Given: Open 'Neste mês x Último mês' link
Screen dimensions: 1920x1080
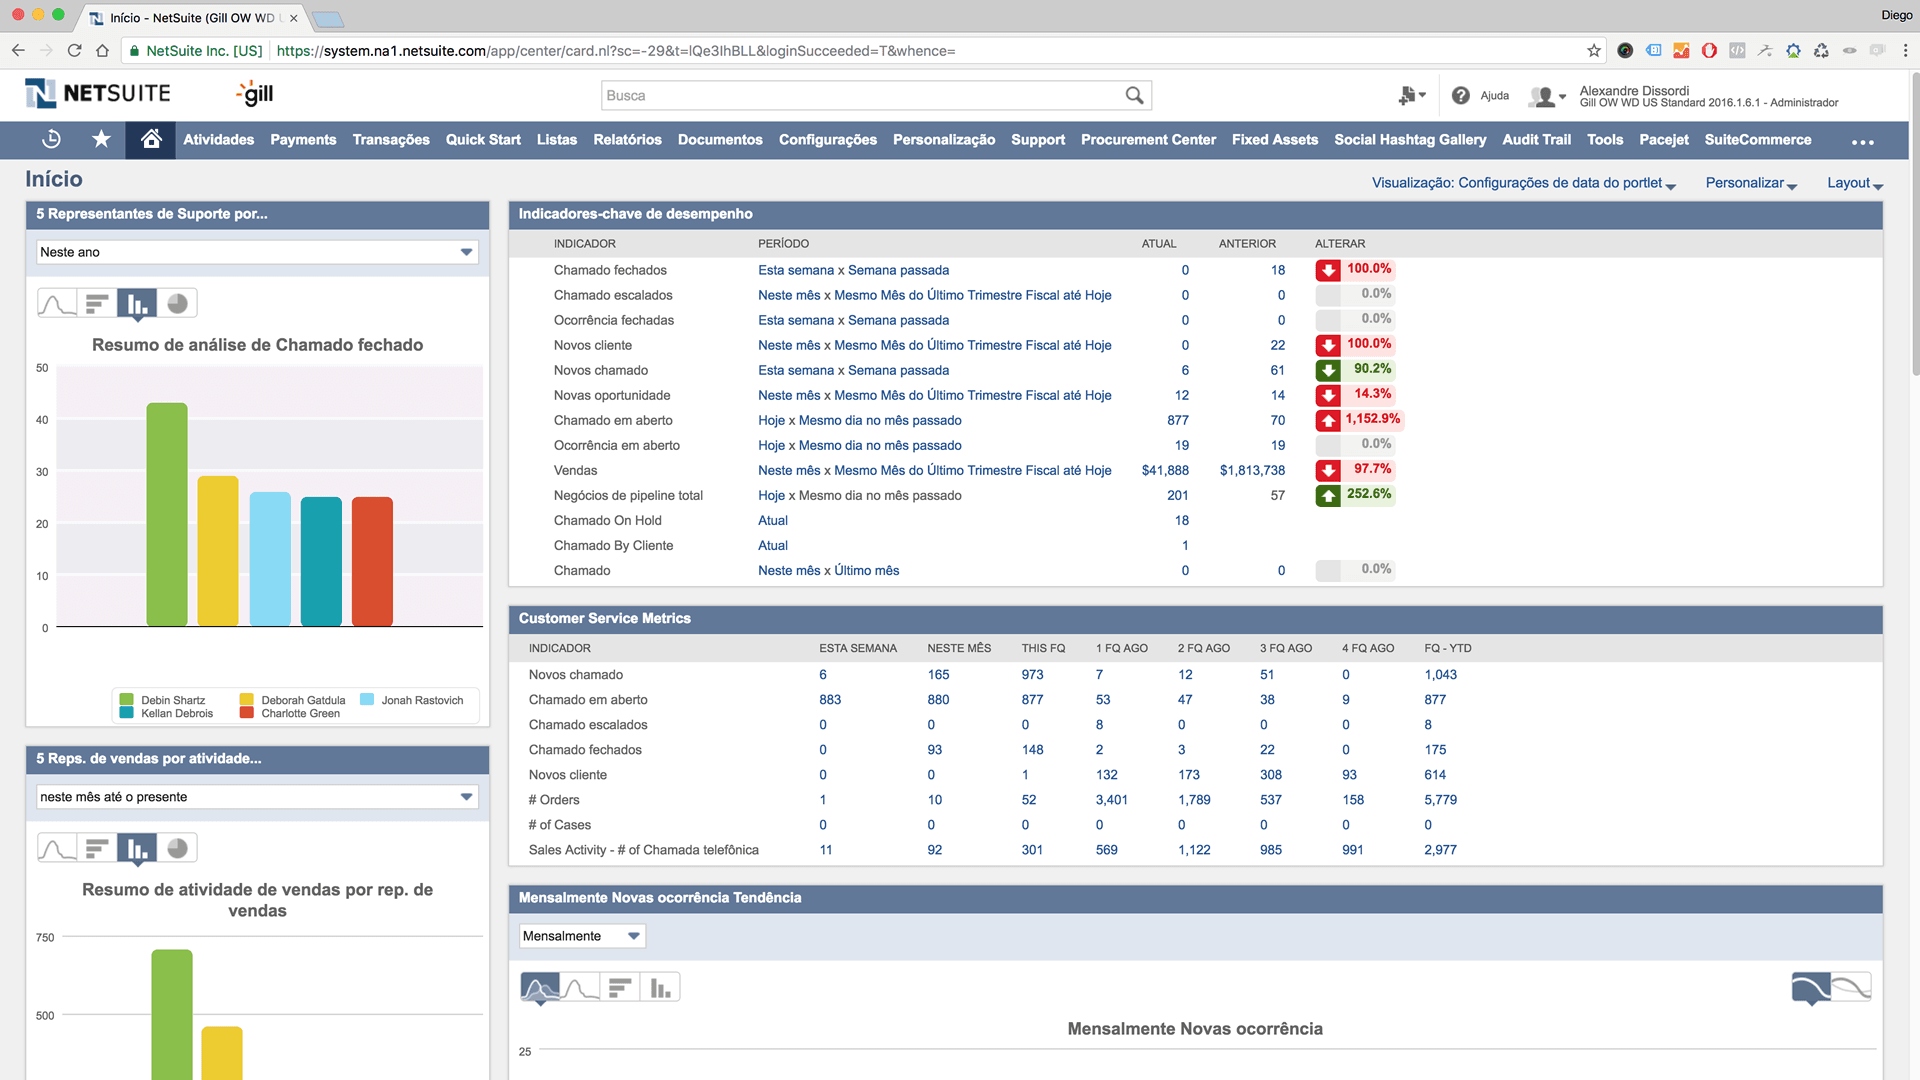Looking at the screenshot, I should (828, 570).
